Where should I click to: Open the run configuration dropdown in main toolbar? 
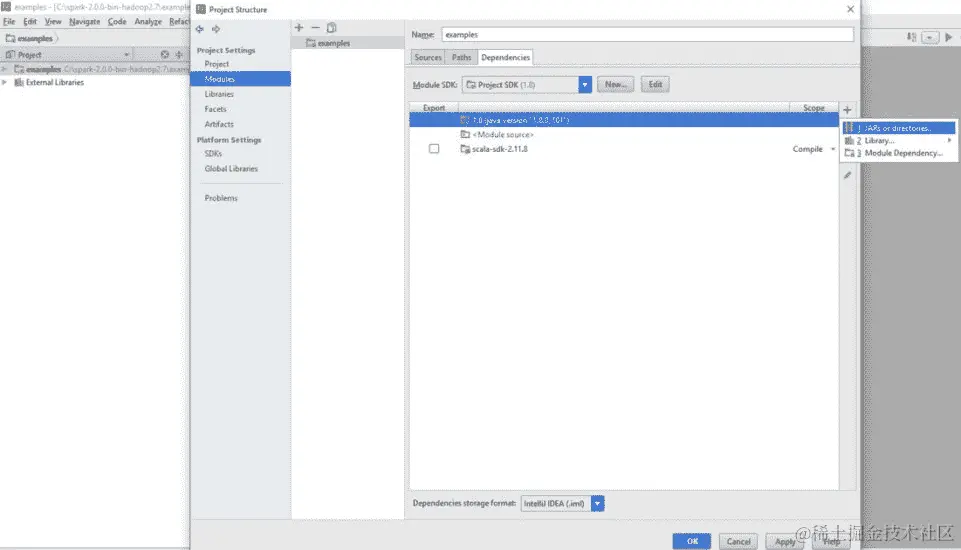930,37
